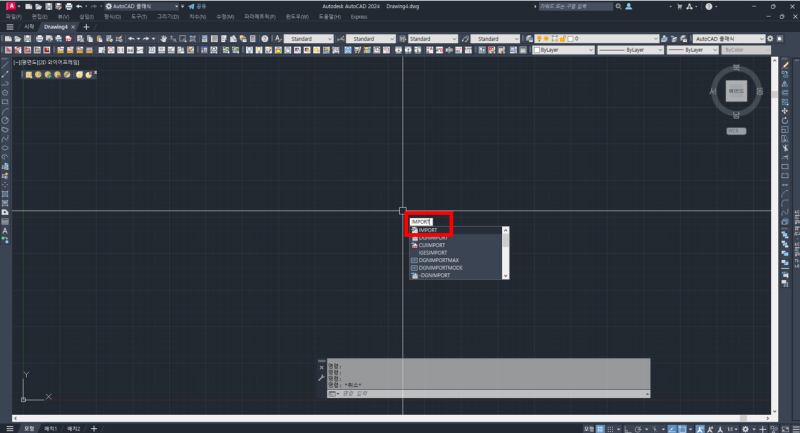Open the status bar settings gear icon
Viewport: 800px width, 433px height.
(745, 429)
